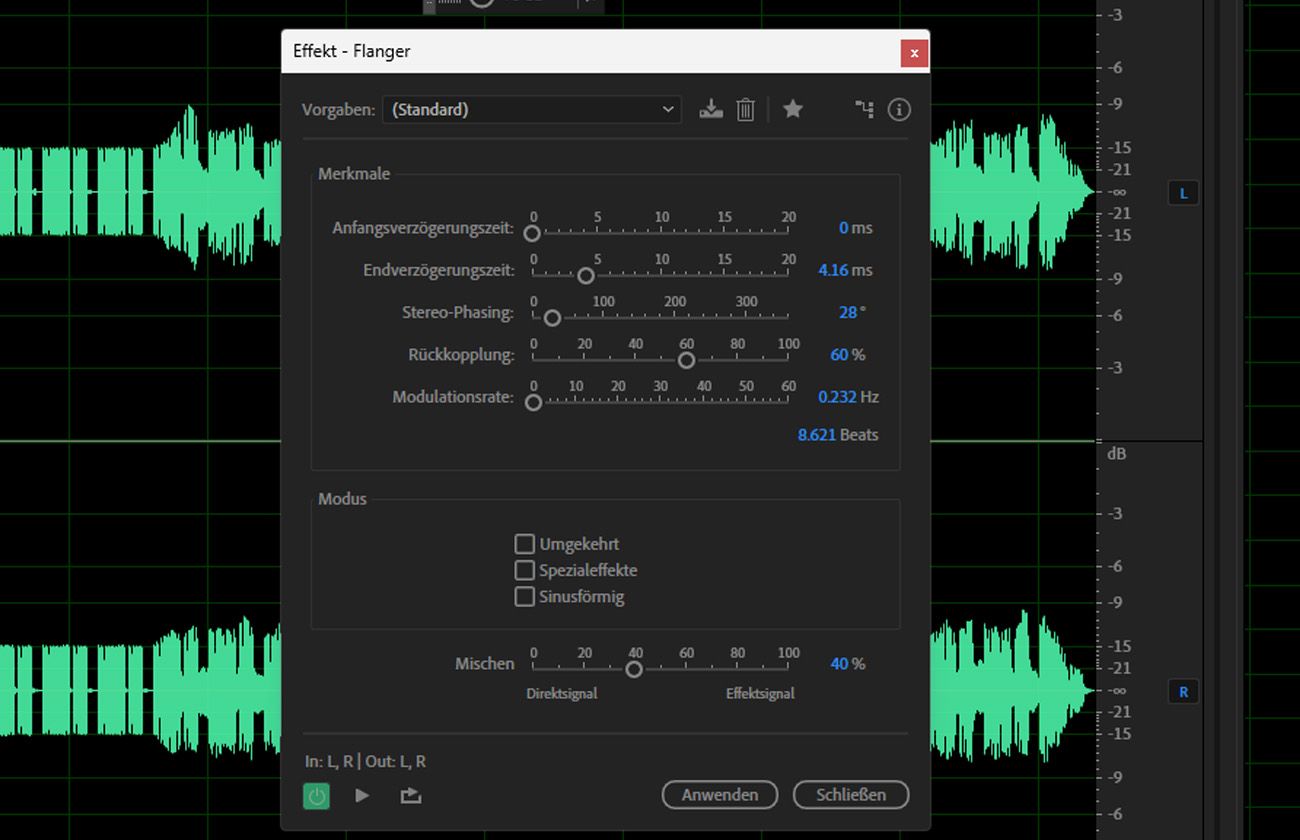Enable Spezialeffekte mode
This screenshot has height=840, width=1300.
[525, 569]
